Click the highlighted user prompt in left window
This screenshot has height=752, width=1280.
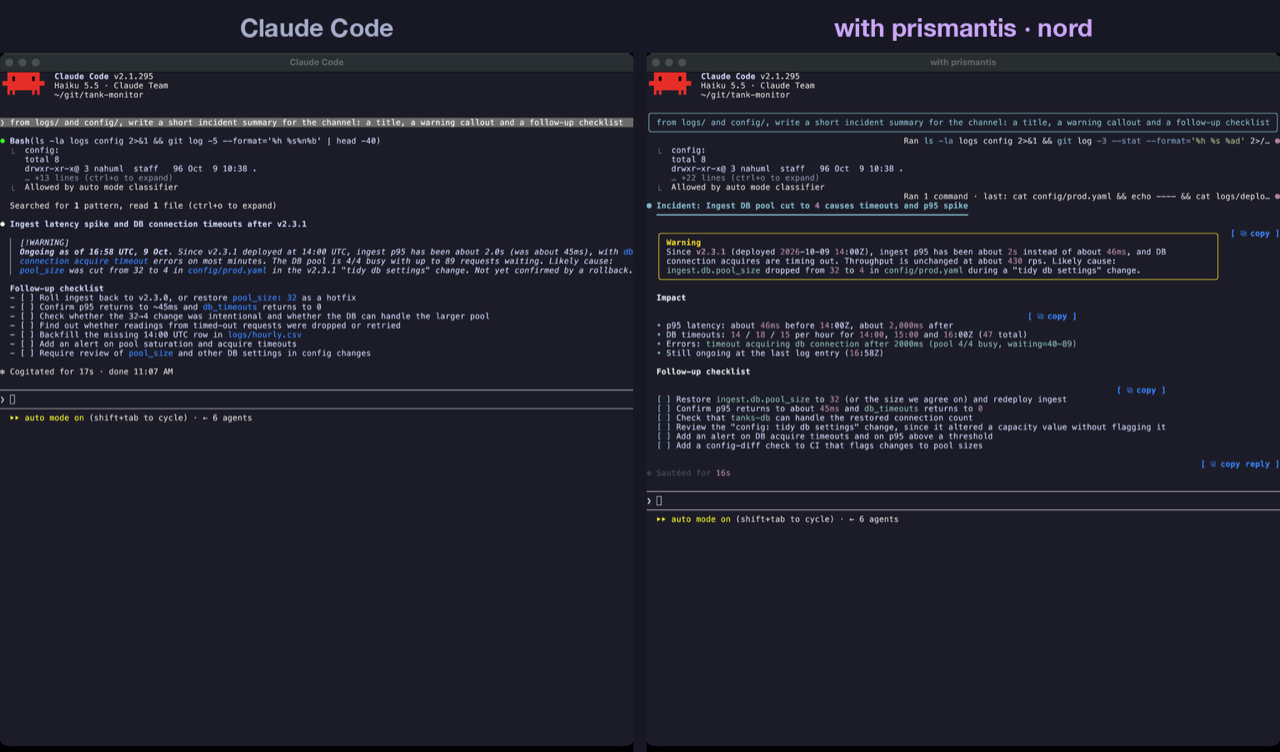click(x=316, y=122)
